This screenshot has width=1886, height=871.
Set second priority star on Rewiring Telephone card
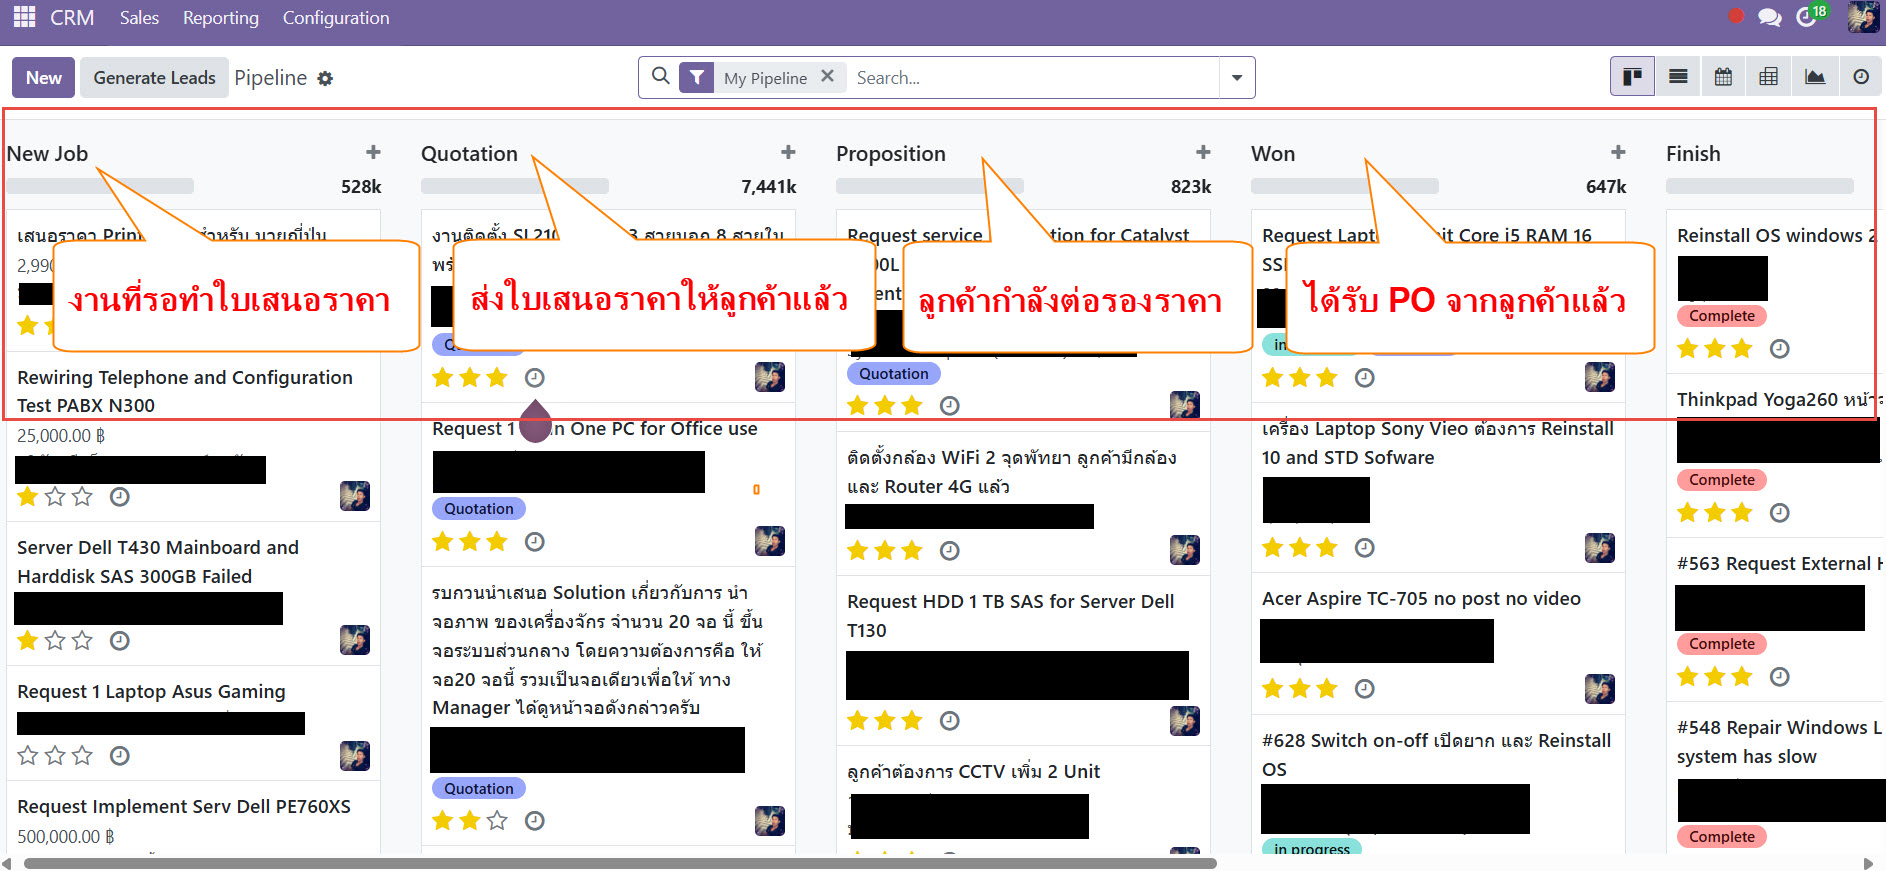point(55,497)
